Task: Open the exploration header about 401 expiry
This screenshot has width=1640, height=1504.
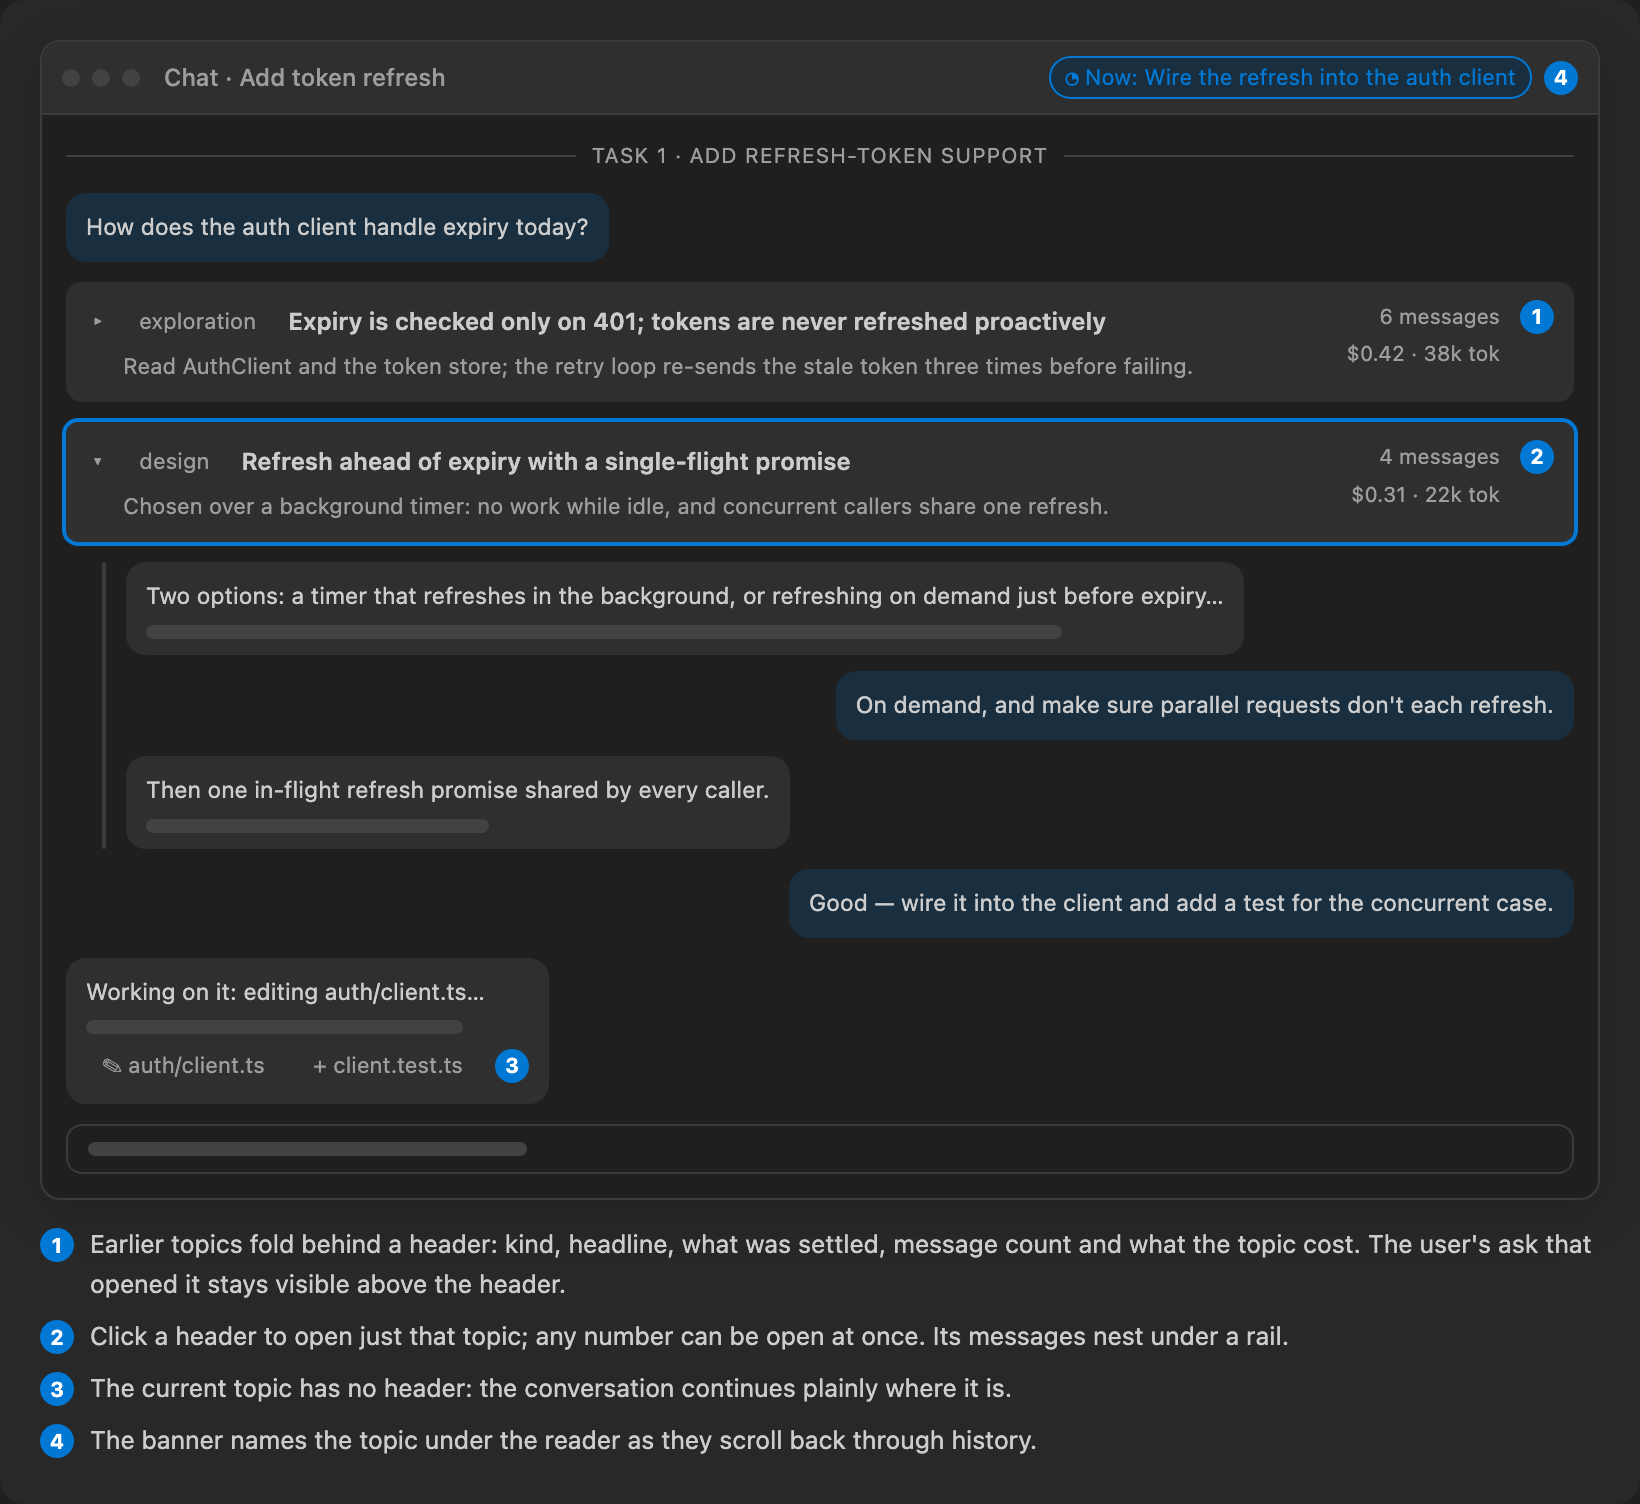Action: 820,342
